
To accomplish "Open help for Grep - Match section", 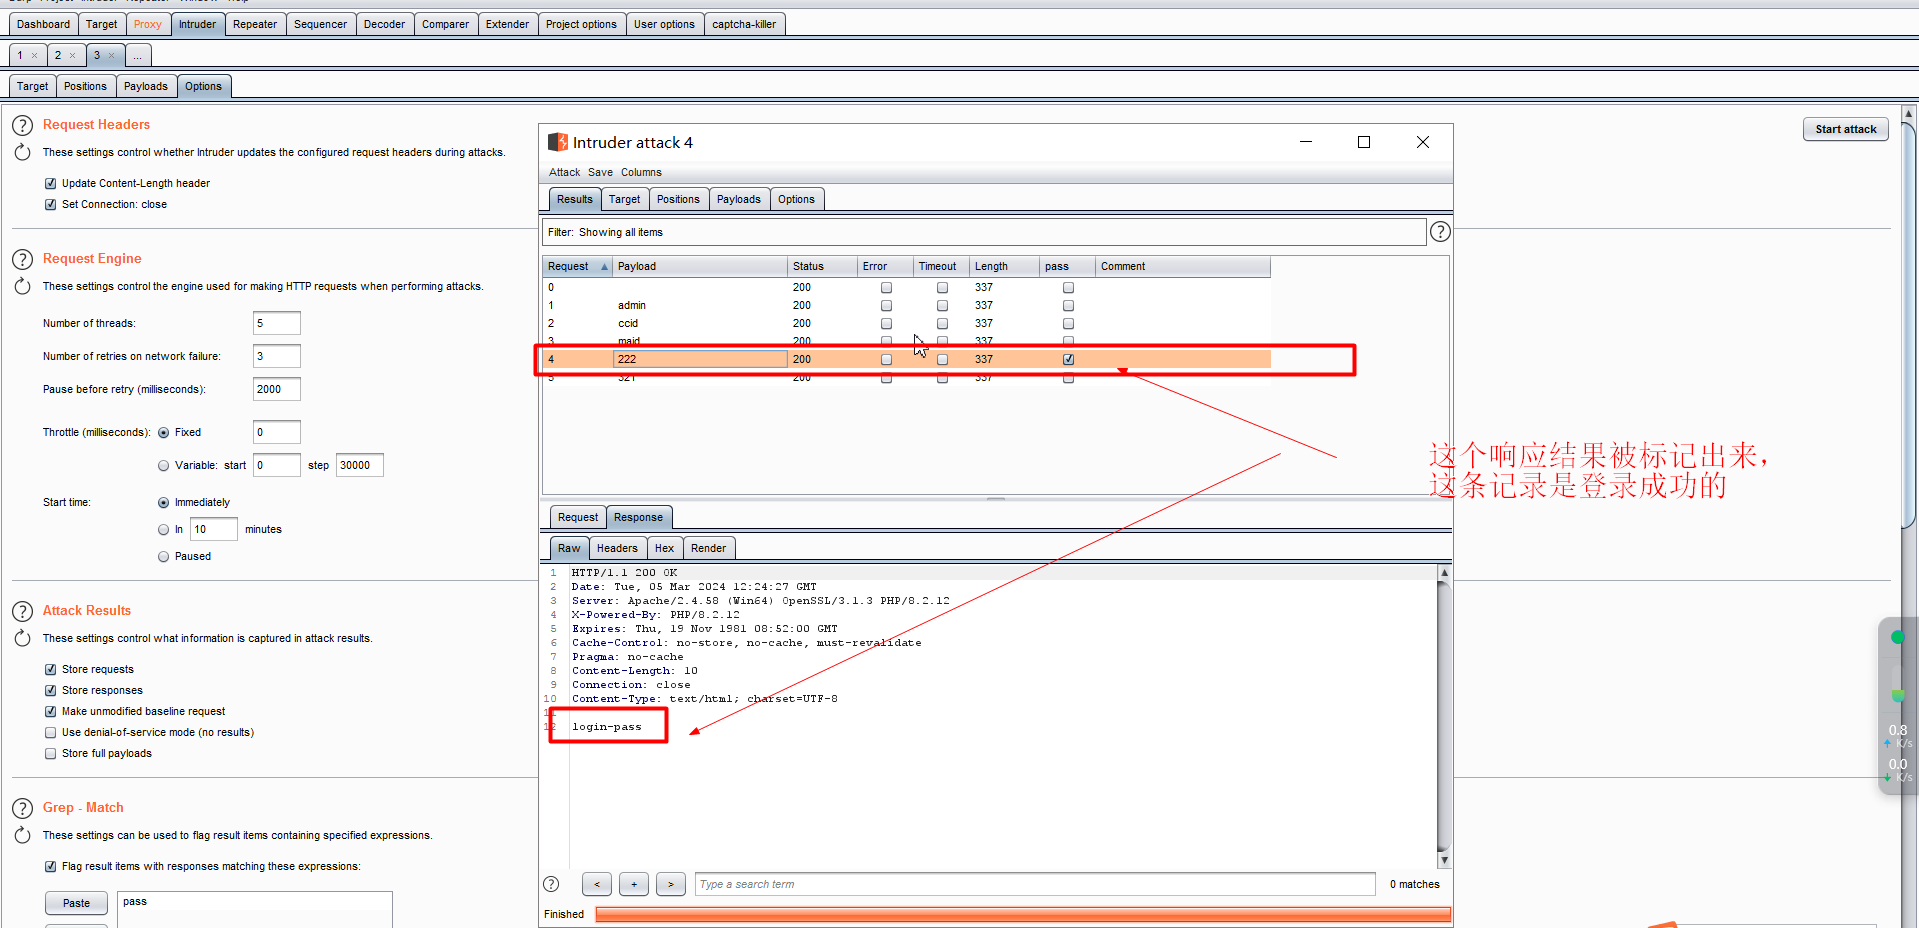I will (x=22, y=809).
